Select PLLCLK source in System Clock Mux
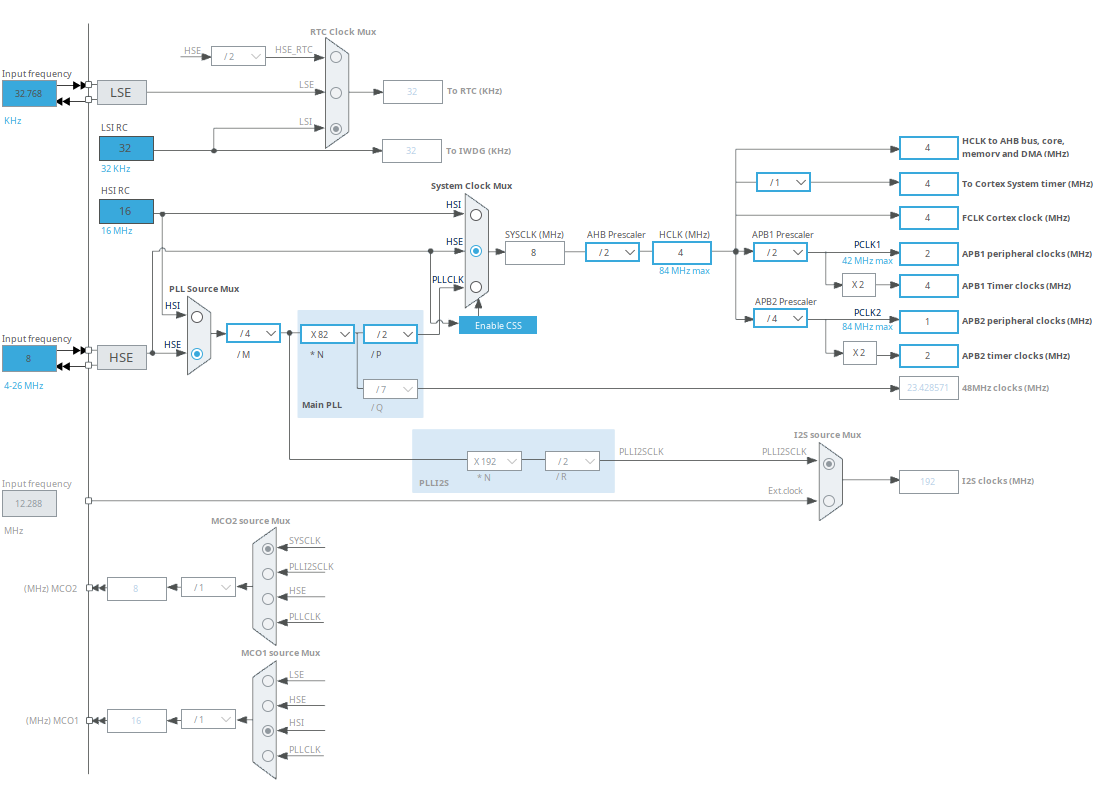1108x792 pixels. point(476,287)
